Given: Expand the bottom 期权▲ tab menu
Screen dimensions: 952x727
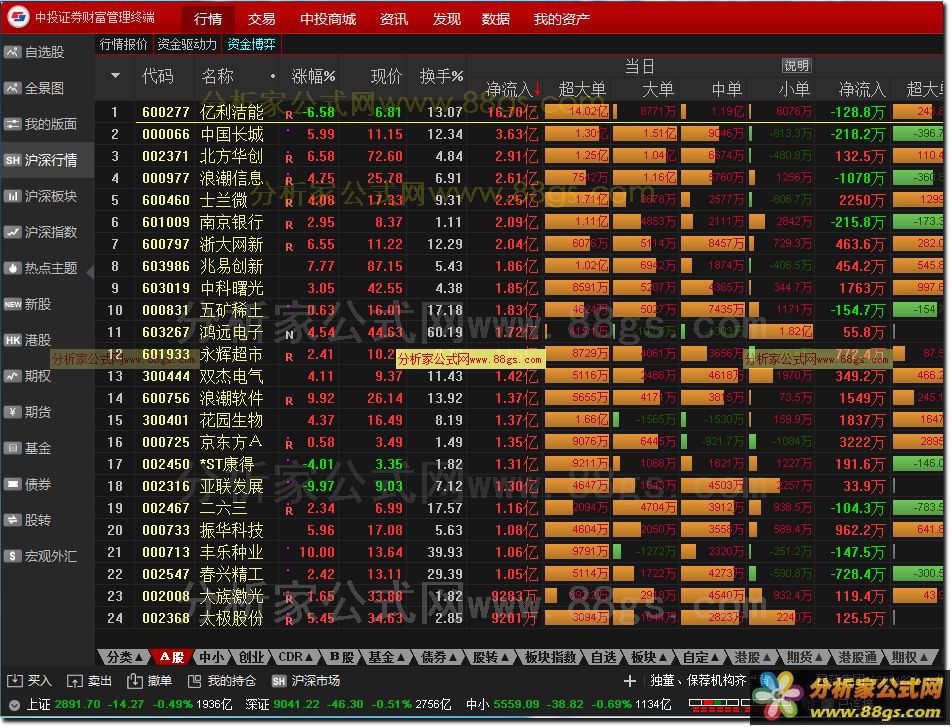Looking at the screenshot, I should click(909, 657).
